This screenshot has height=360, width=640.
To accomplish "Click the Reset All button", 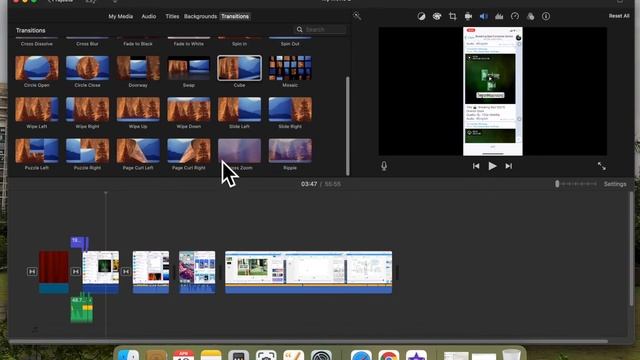I will (619, 16).
